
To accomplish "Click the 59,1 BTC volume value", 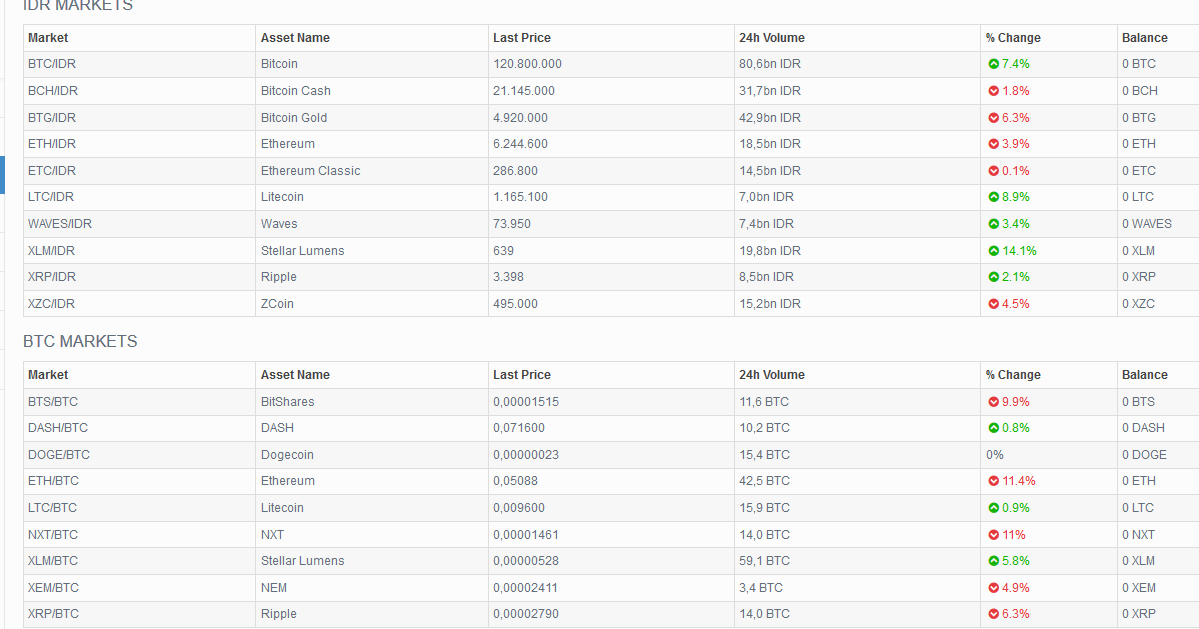I will coord(765,561).
